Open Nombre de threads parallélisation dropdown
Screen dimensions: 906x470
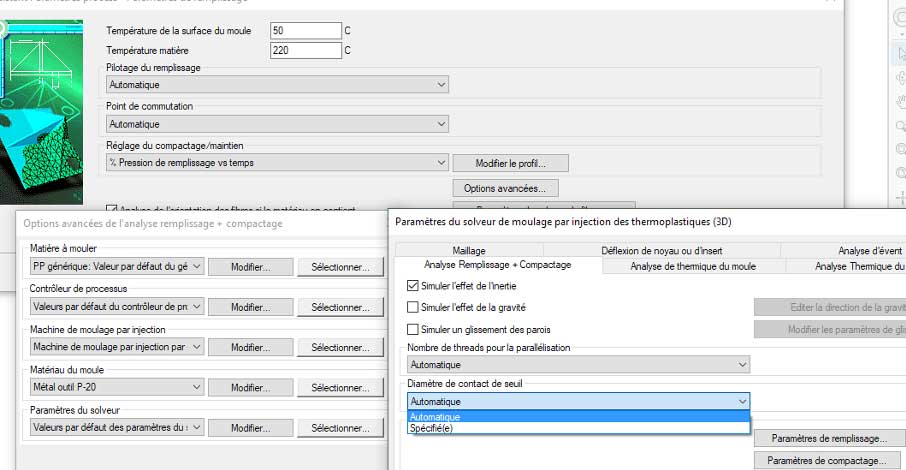[578, 365]
